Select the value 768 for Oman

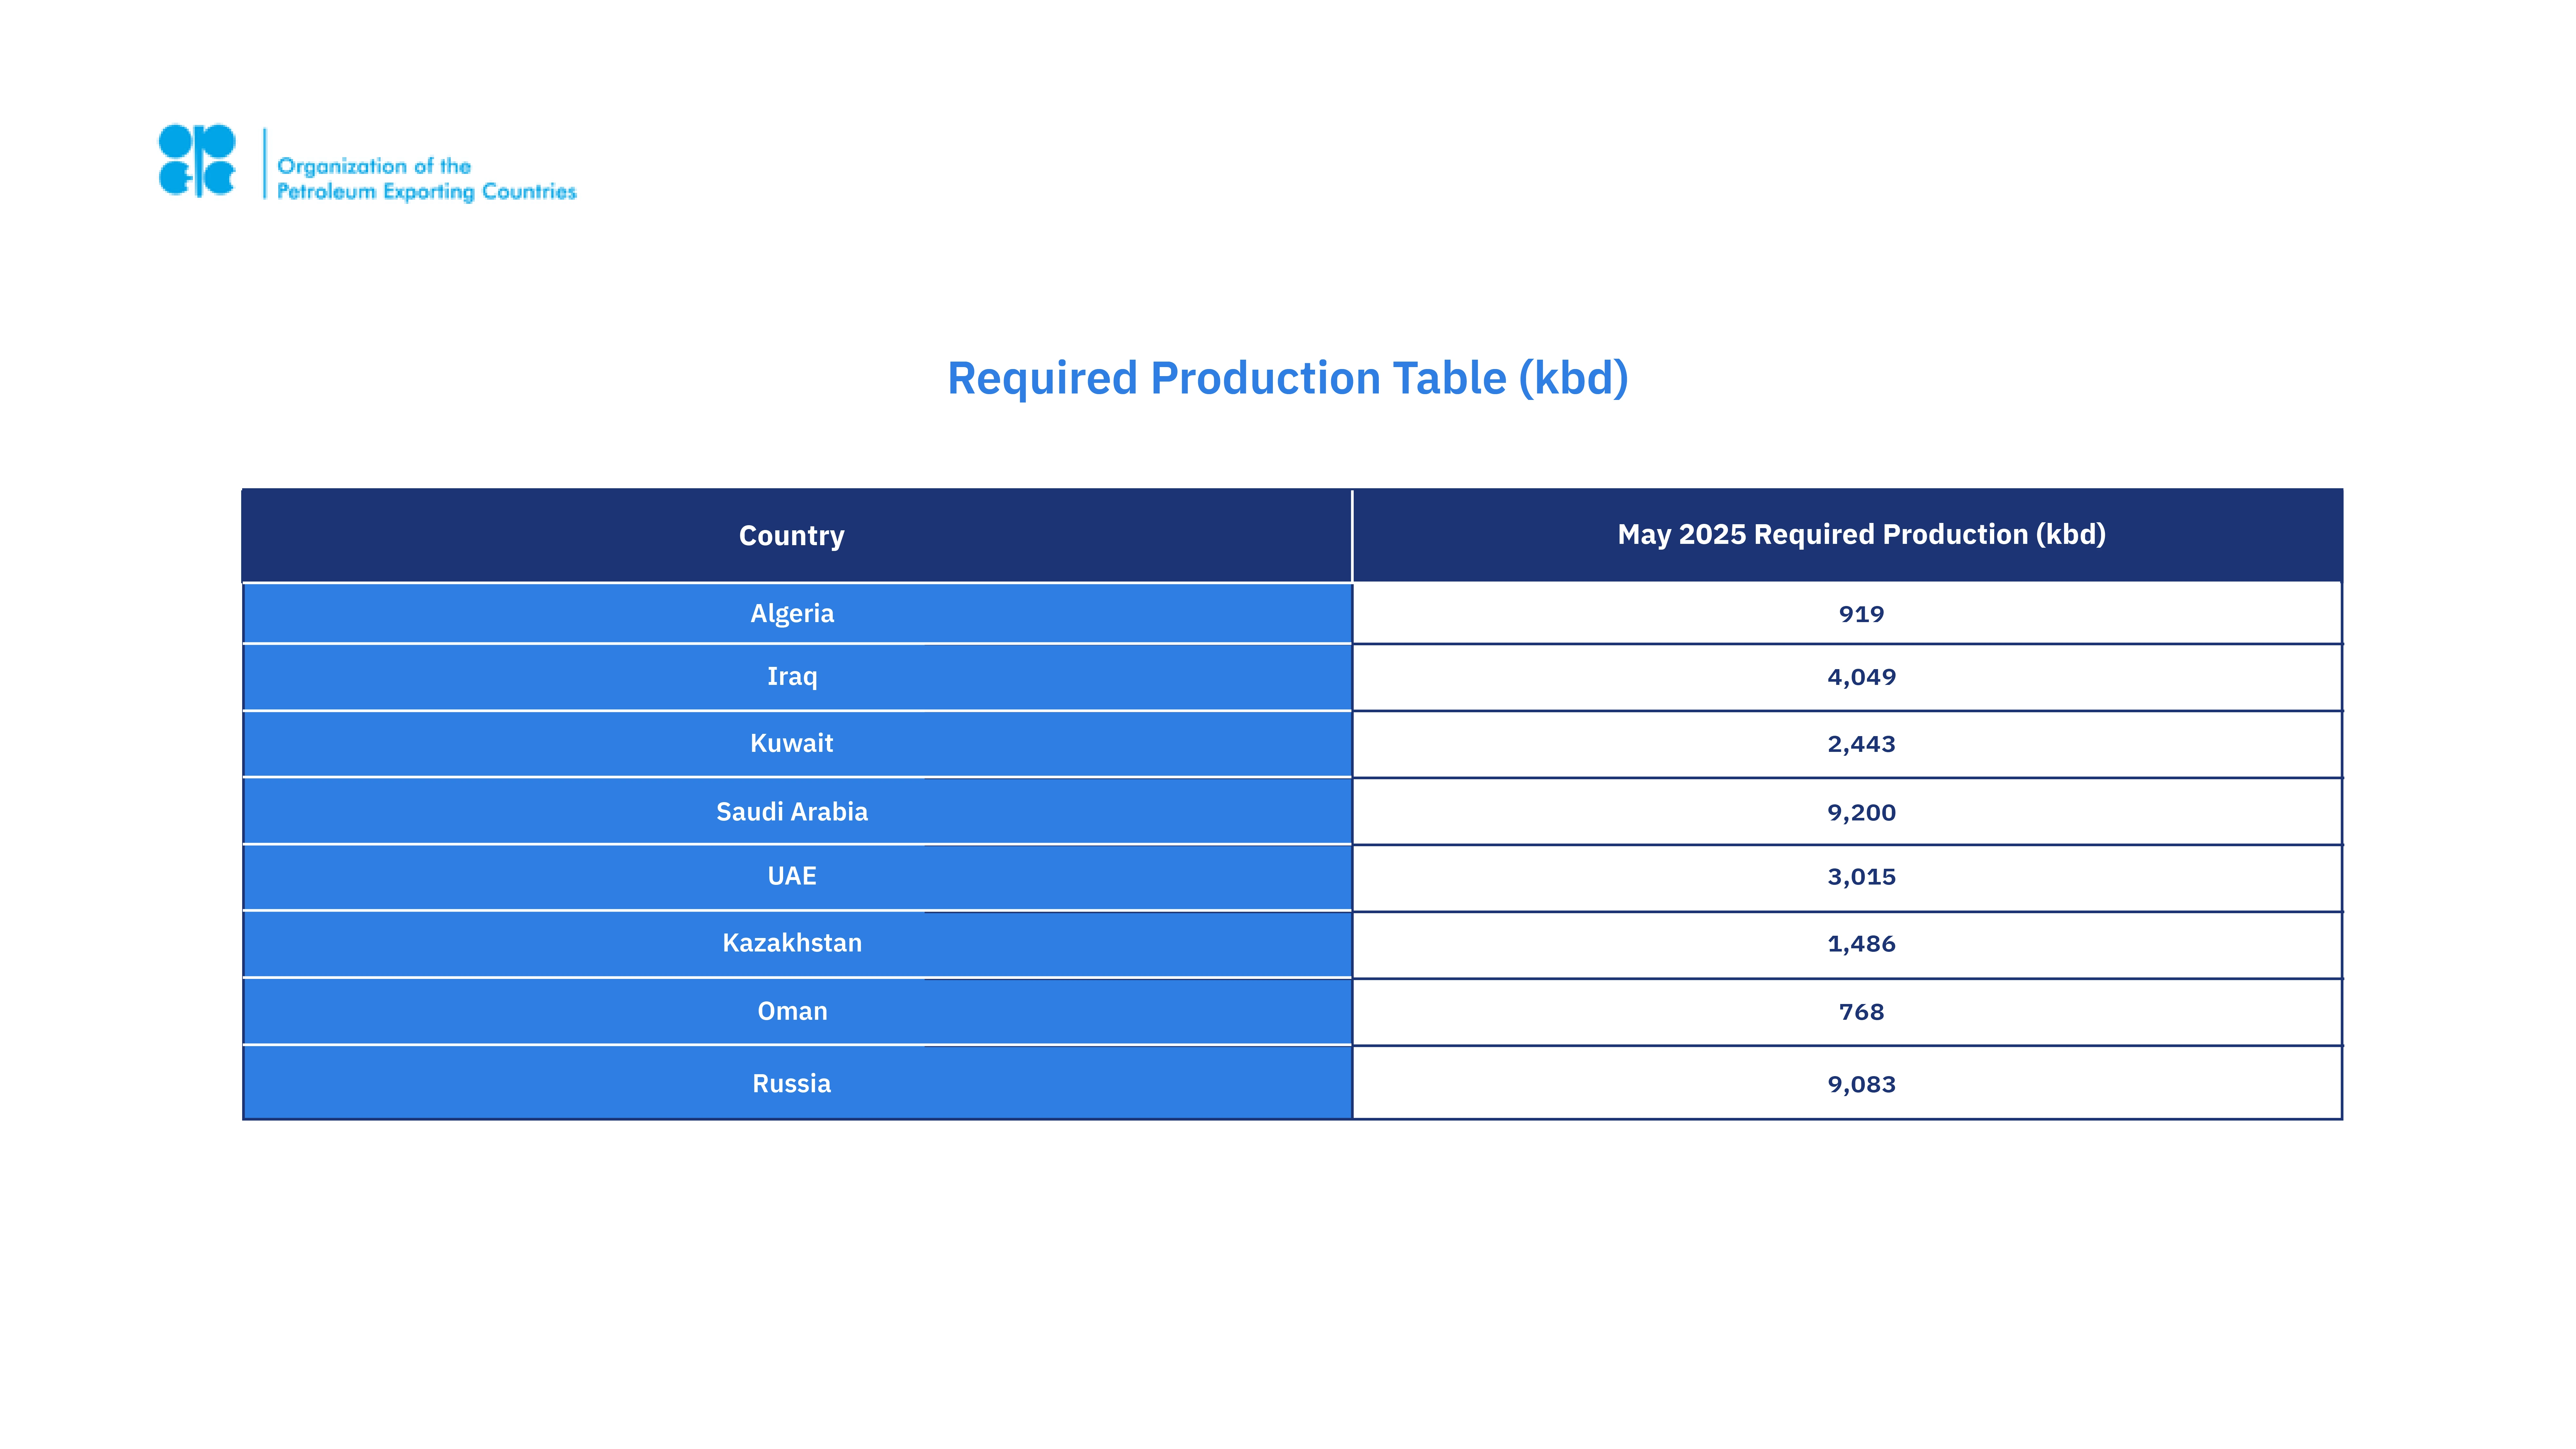point(1861,1012)
